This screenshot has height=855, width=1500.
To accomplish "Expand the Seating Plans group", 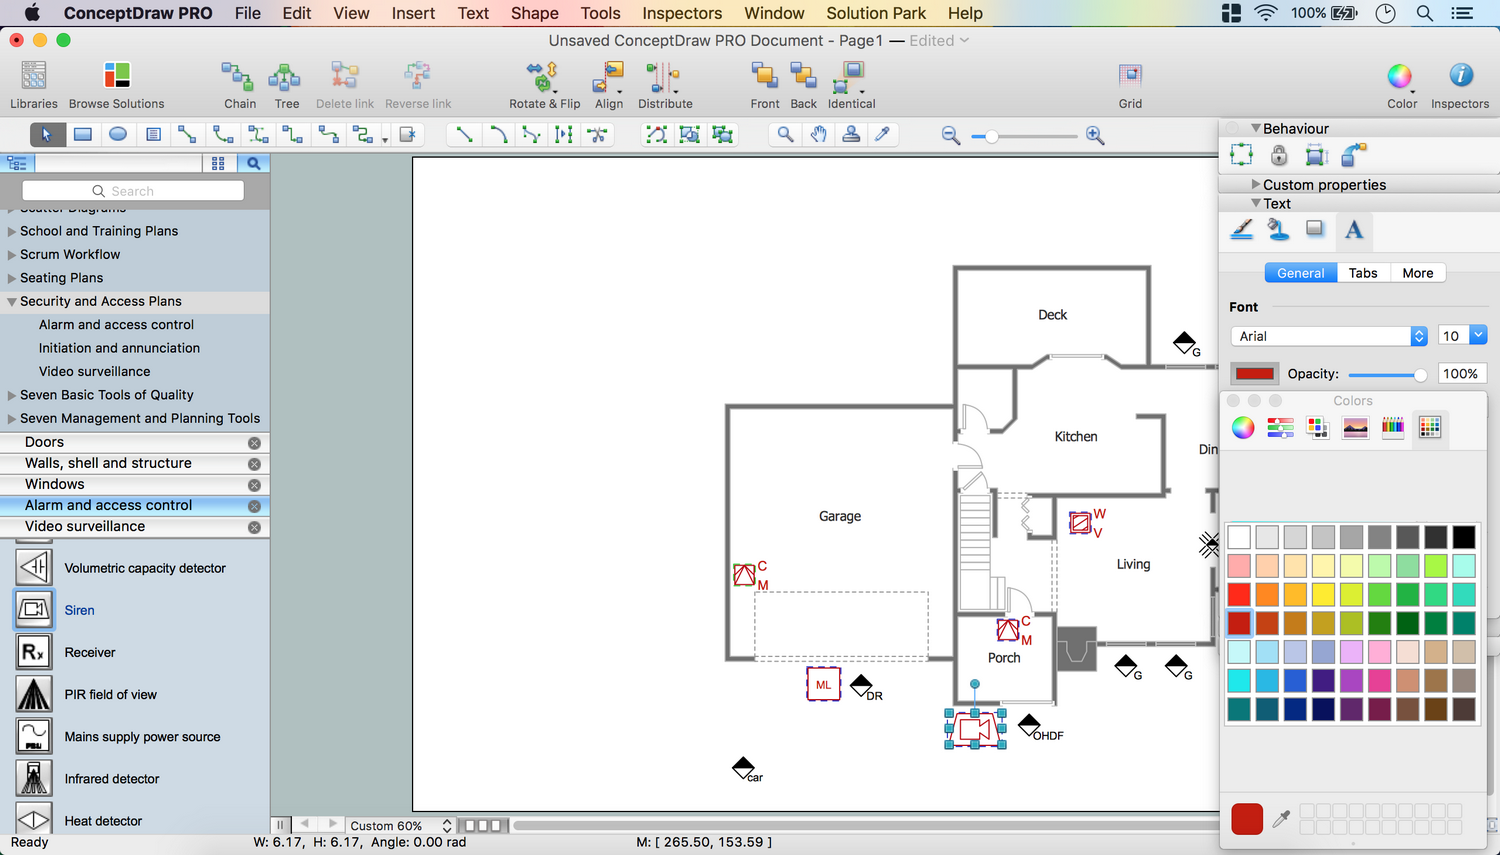I will [x=12, y=278].
